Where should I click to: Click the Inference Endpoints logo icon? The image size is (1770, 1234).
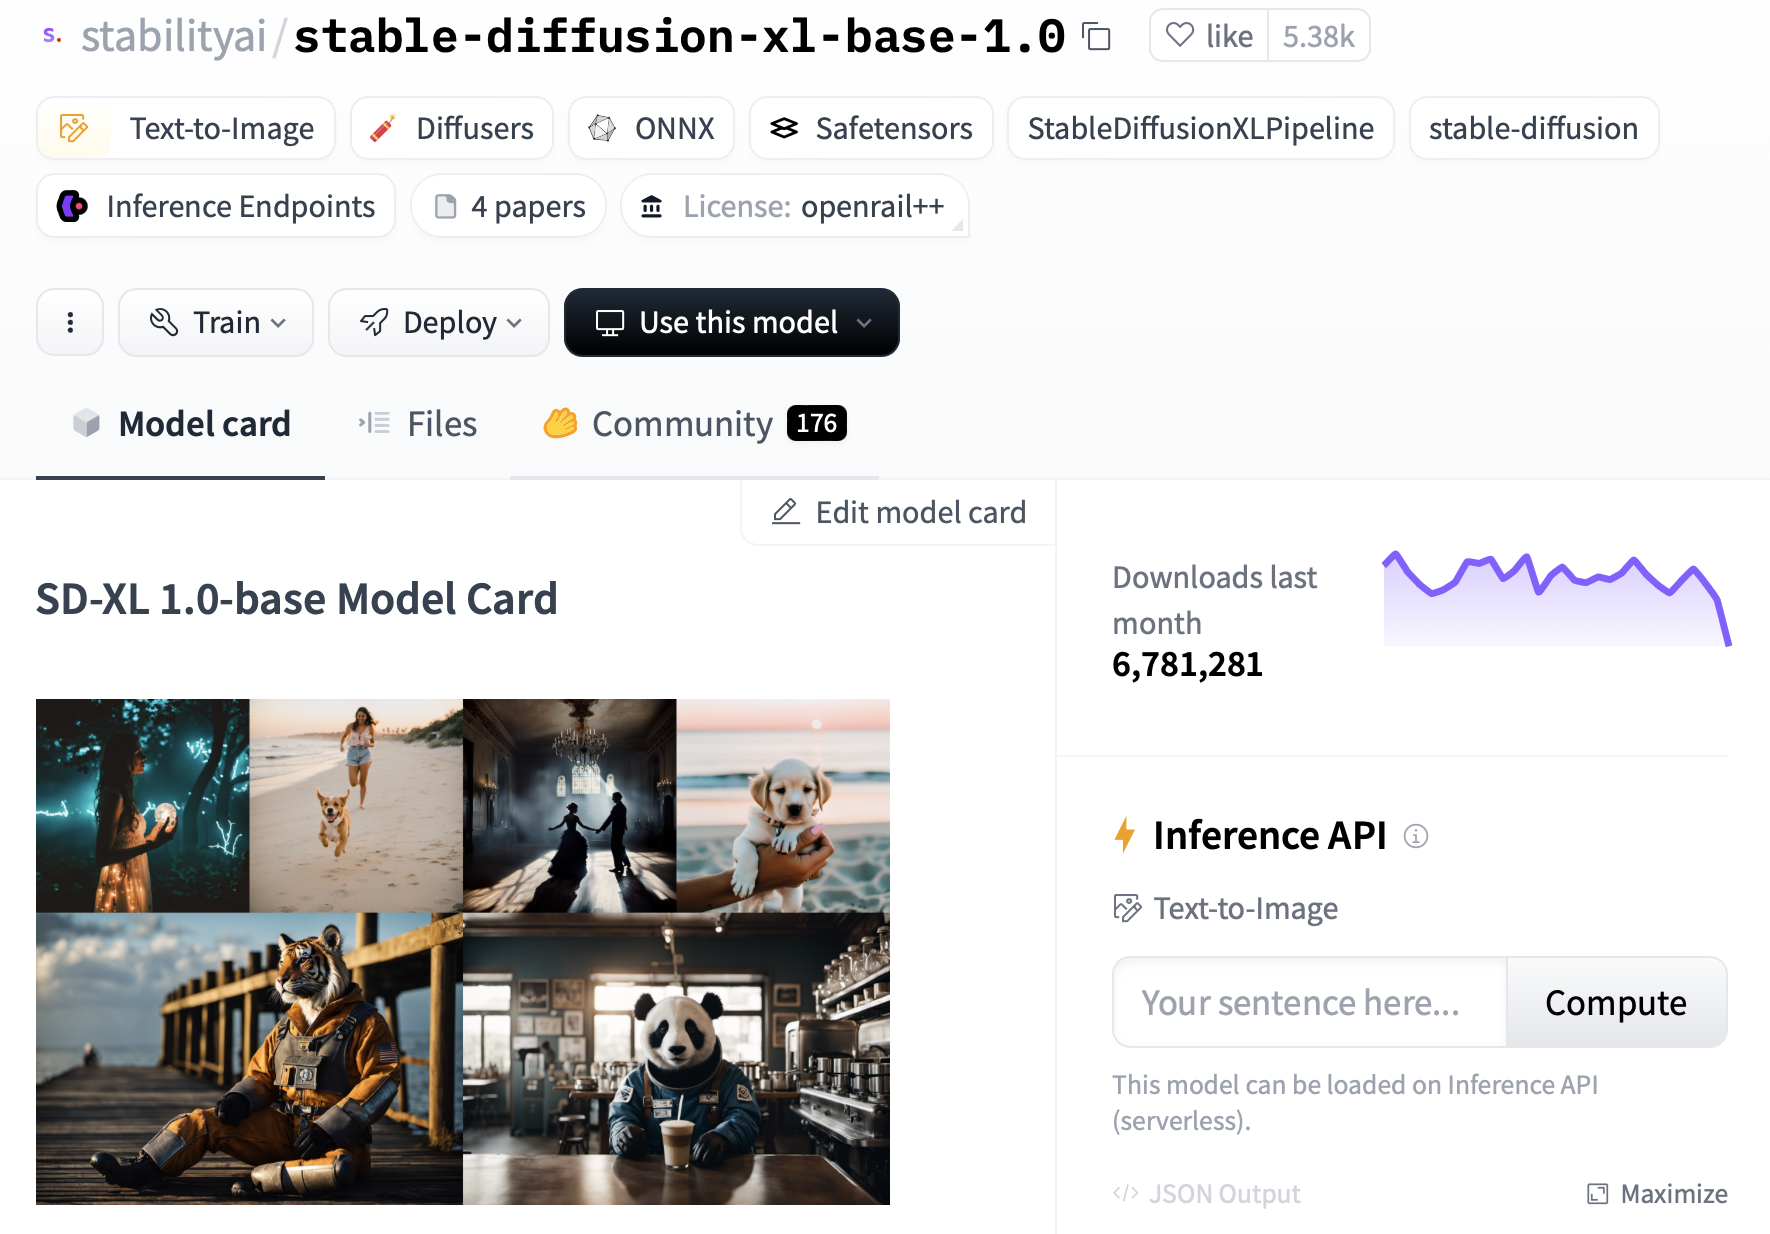click(72, 206)
